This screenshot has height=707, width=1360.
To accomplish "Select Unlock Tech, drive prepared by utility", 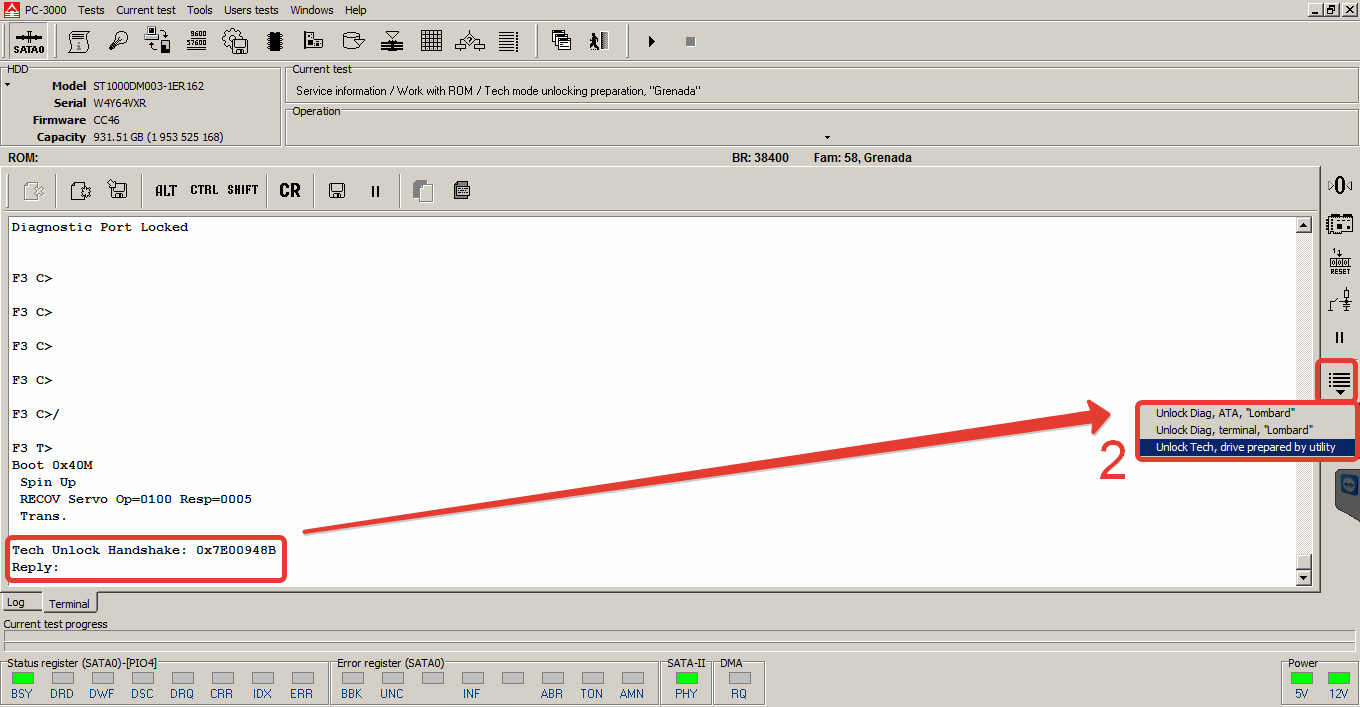I will point(1245,447).
